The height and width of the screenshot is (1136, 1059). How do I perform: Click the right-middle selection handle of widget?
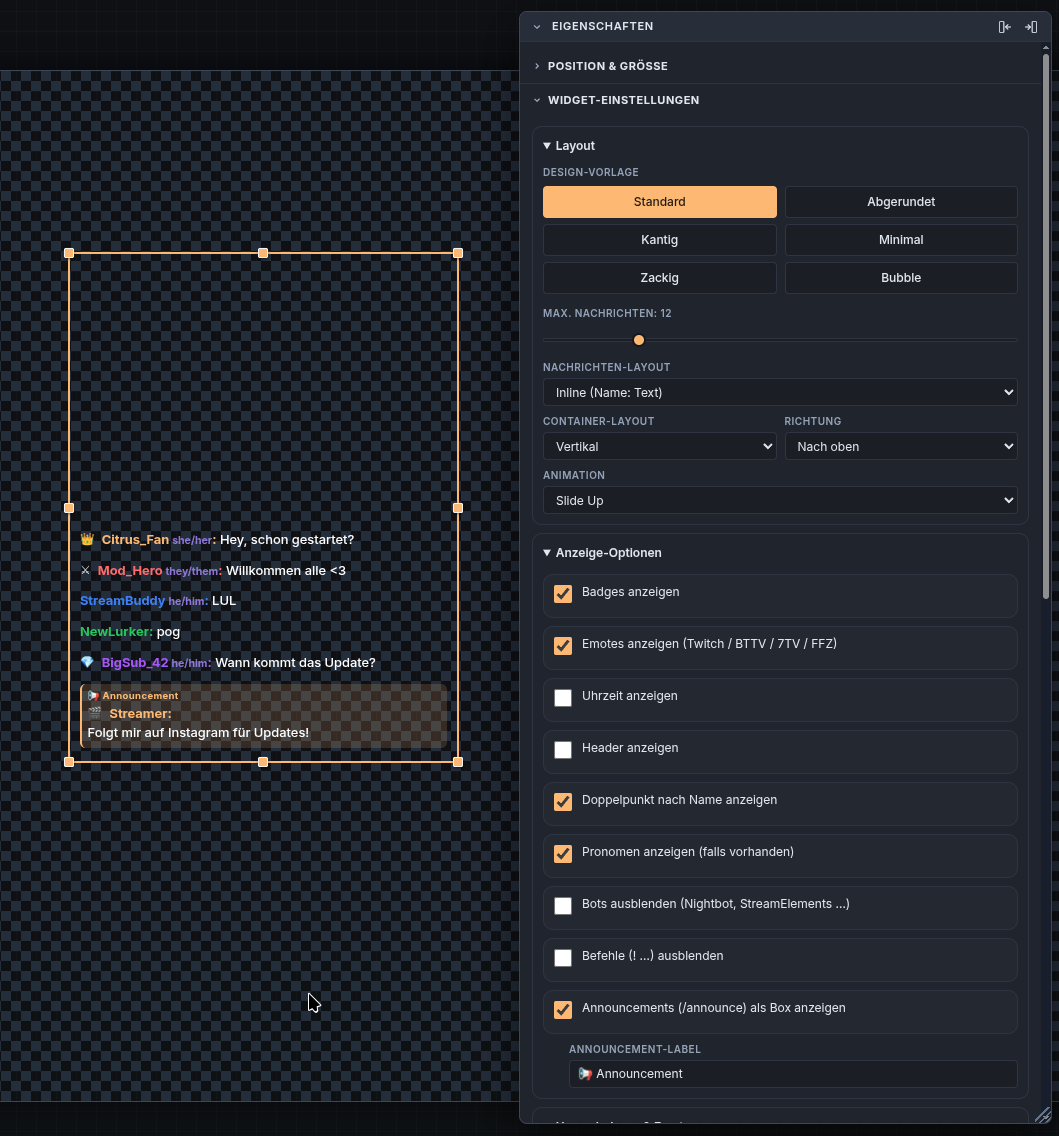(x=458, y=508)
